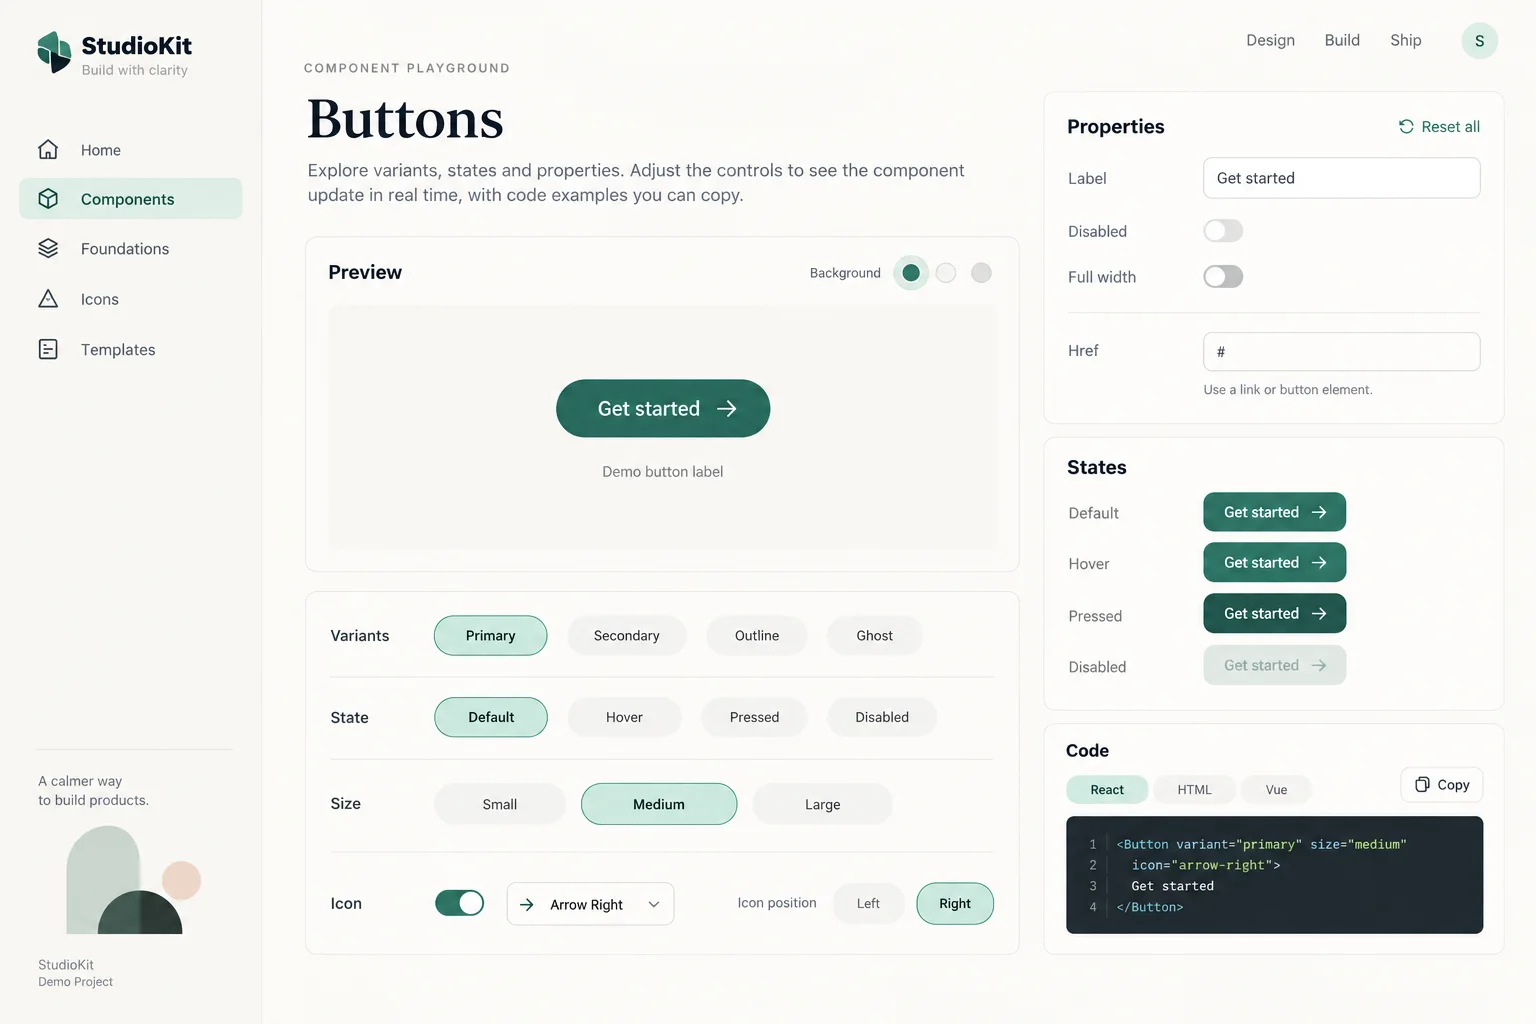The image size is (1536, 1024).
Task: Click the Templates document icon
Action: pos(48,349)
